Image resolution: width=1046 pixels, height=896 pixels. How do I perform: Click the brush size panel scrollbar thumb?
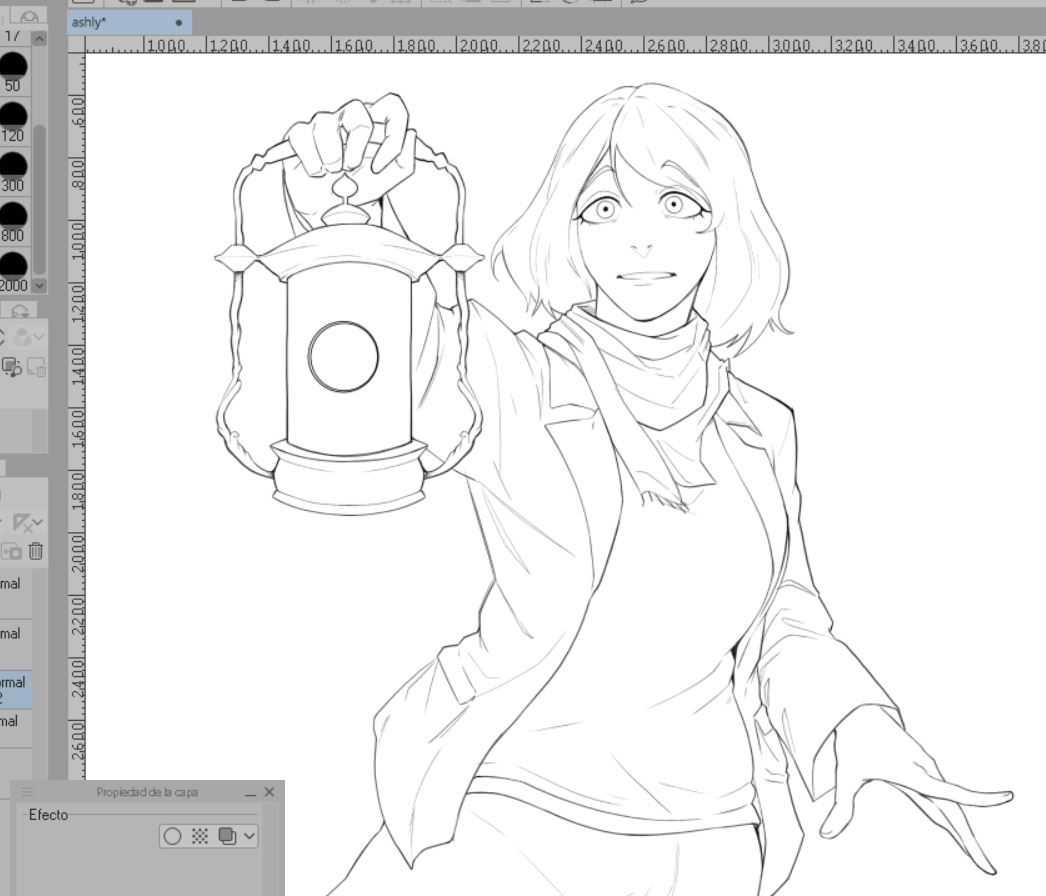(x=39, y=199)
